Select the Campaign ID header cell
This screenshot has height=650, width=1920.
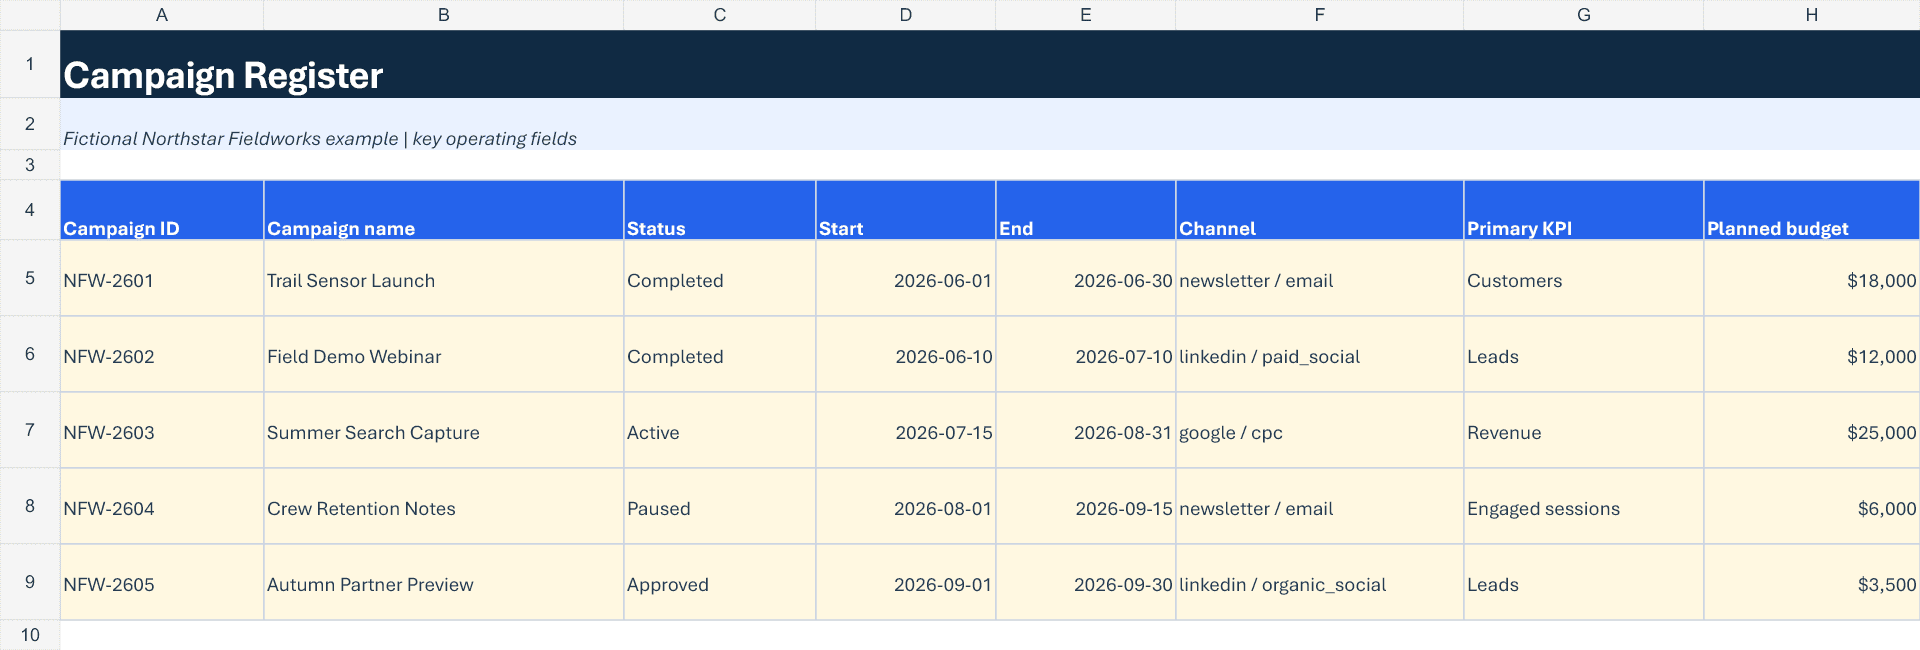point(162,210)
